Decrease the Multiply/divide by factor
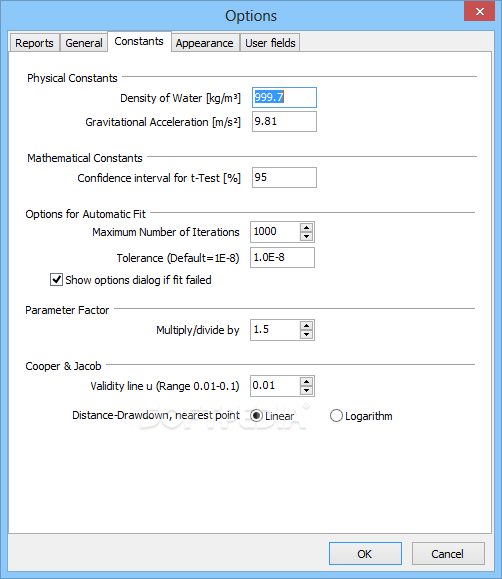 click(x=307, y=334)
